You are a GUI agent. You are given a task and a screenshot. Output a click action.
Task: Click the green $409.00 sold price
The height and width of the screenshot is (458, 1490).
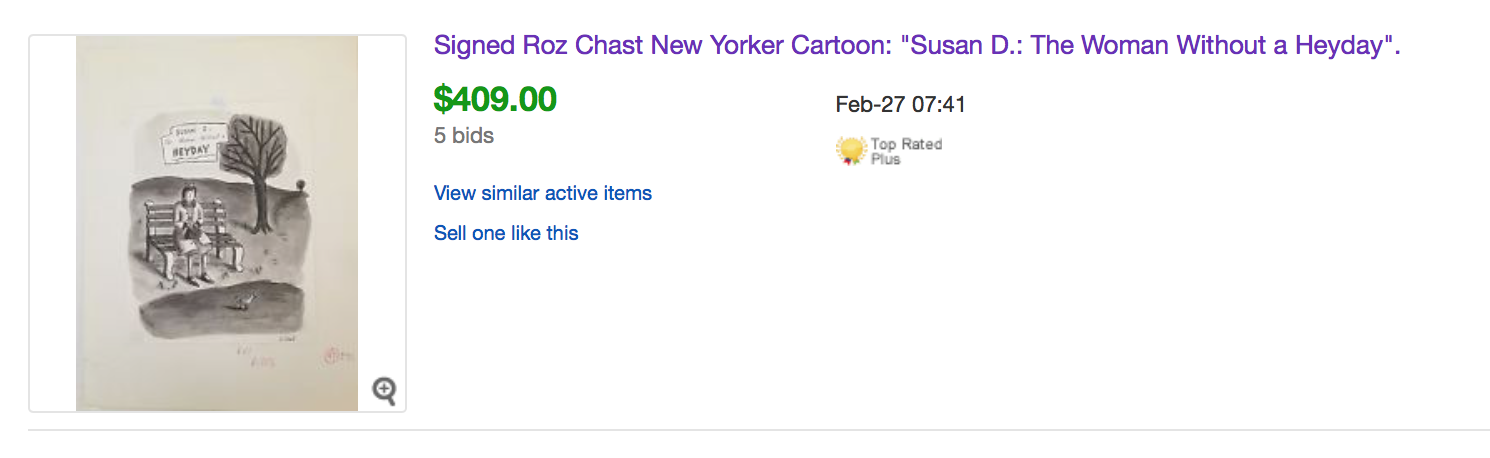[495, 99]
